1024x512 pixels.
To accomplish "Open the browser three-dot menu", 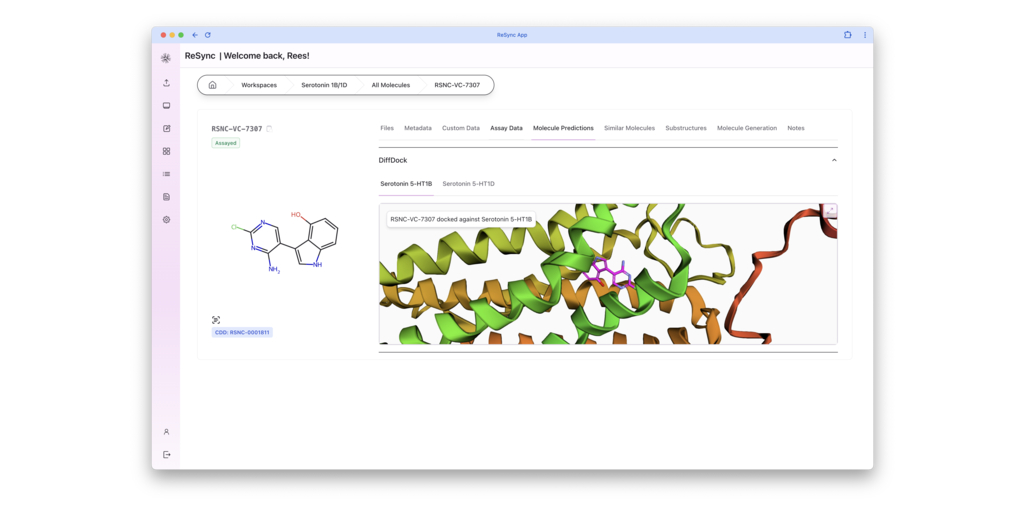I will [865, 35].
